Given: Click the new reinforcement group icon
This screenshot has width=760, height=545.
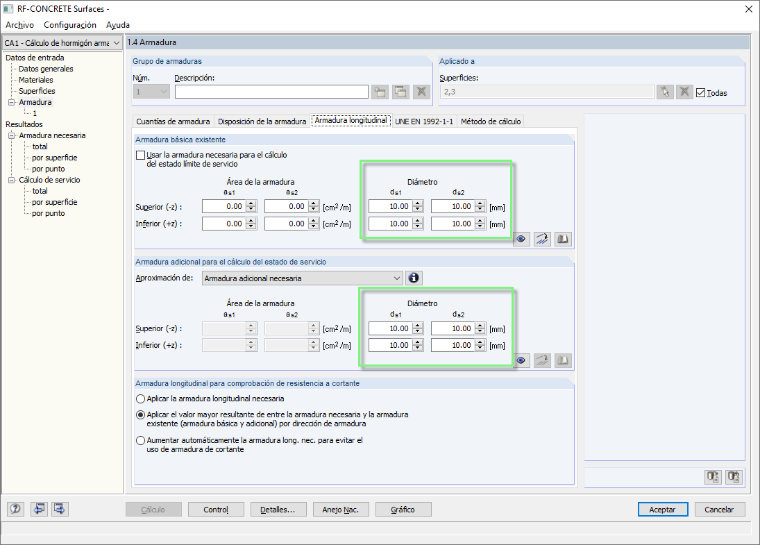Looking at the screenshot, I should (380, 92).
